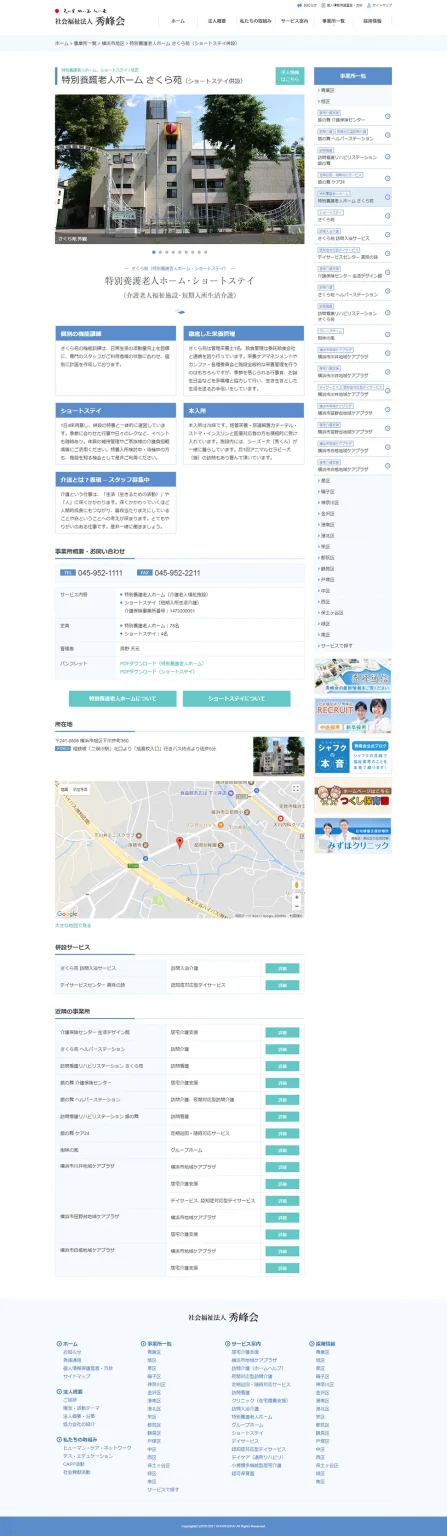Click PDFダウンロード（特別養護老人ホーム）link

pos(161,663)
